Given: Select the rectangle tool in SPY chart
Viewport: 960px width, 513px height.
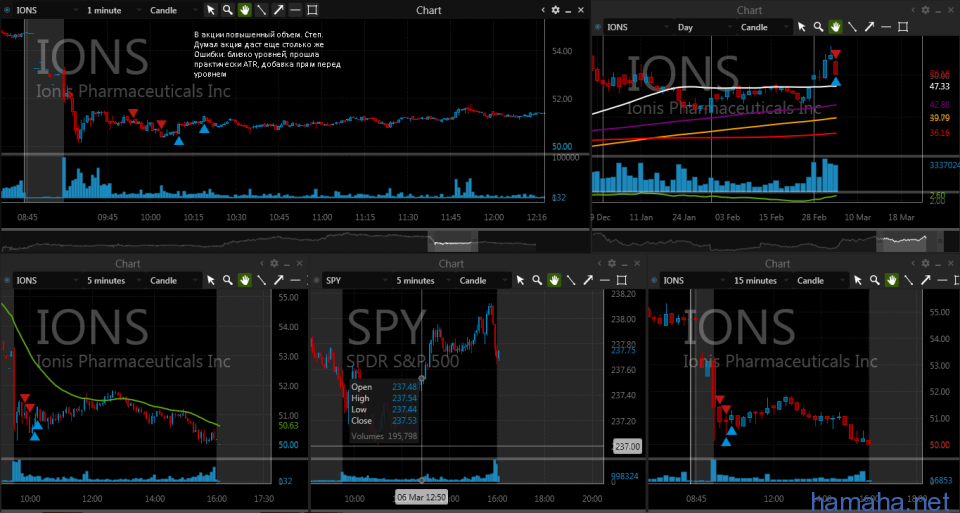Looking at the screenshot, I should coord(621,280).
